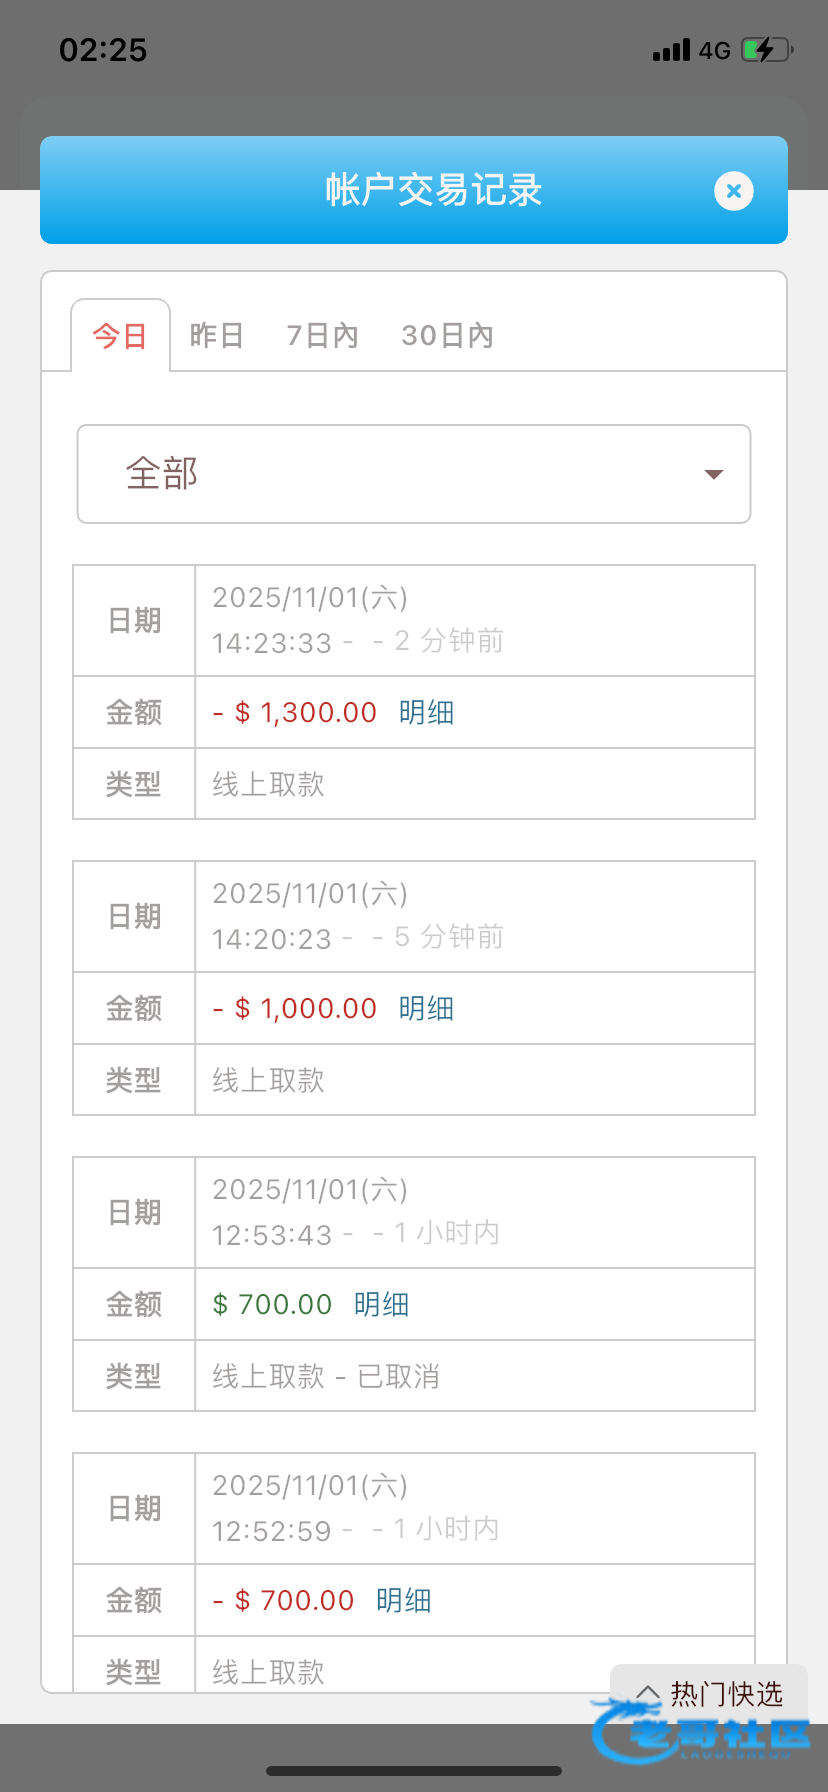Tap the chevron-up icon beside 热门快选

(x=648, y=1694)
